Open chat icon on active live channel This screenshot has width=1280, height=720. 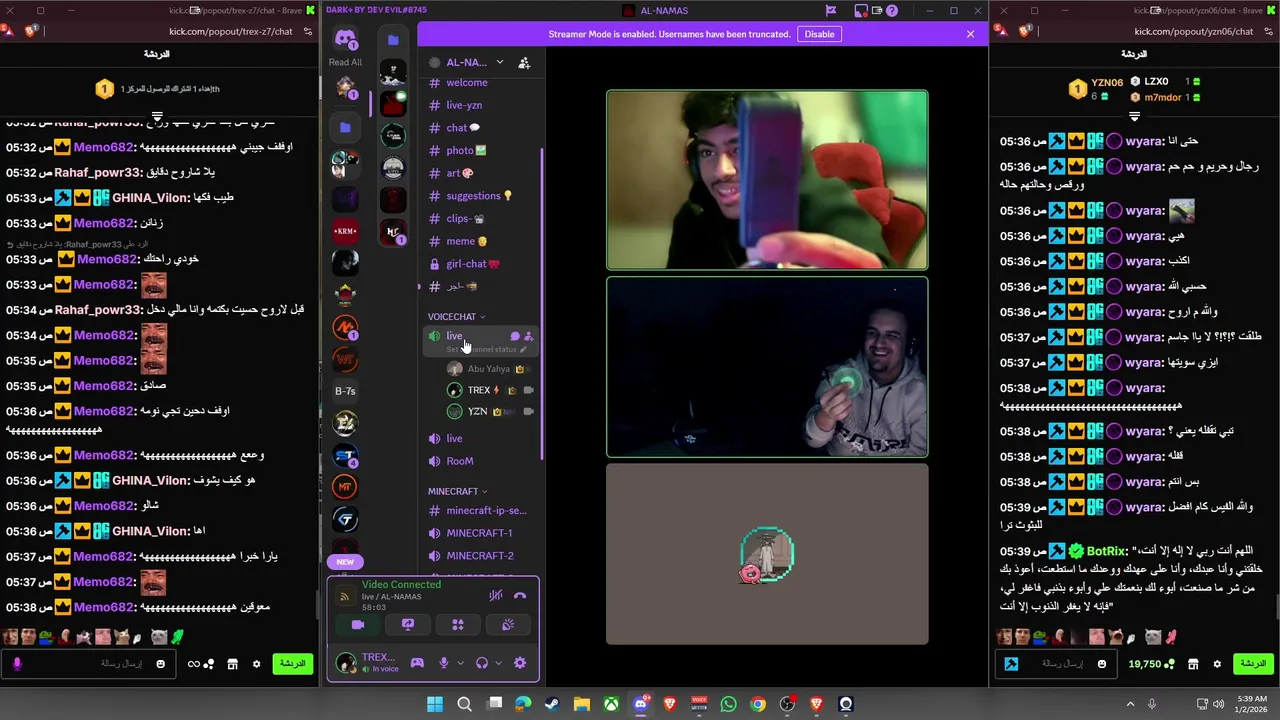coord(515,337)
